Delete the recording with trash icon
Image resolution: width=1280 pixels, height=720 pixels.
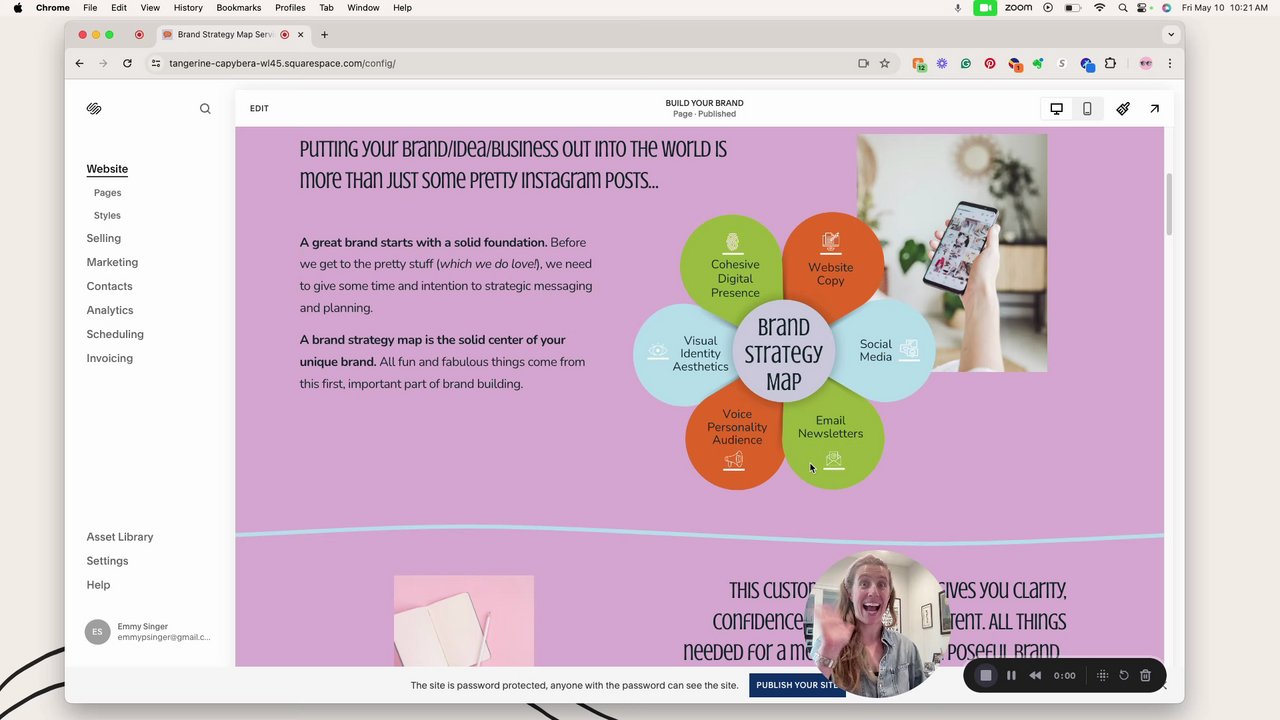[x=1146, y=675]
